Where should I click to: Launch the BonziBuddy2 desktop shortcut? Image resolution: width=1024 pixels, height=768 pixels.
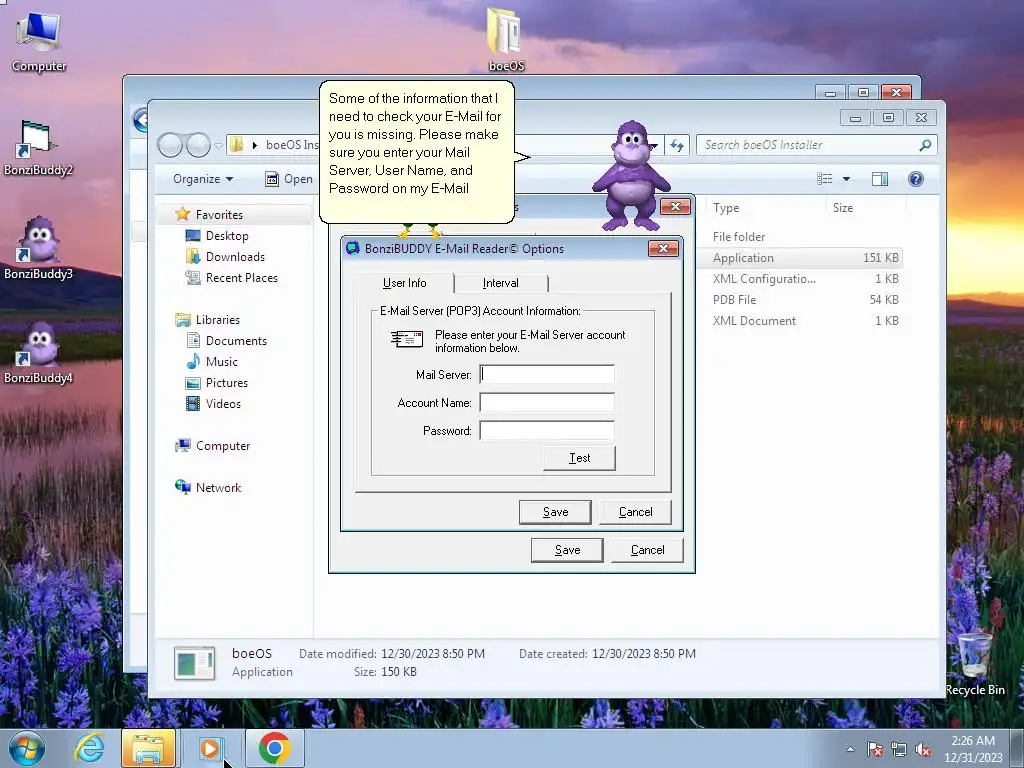point(38,148)
